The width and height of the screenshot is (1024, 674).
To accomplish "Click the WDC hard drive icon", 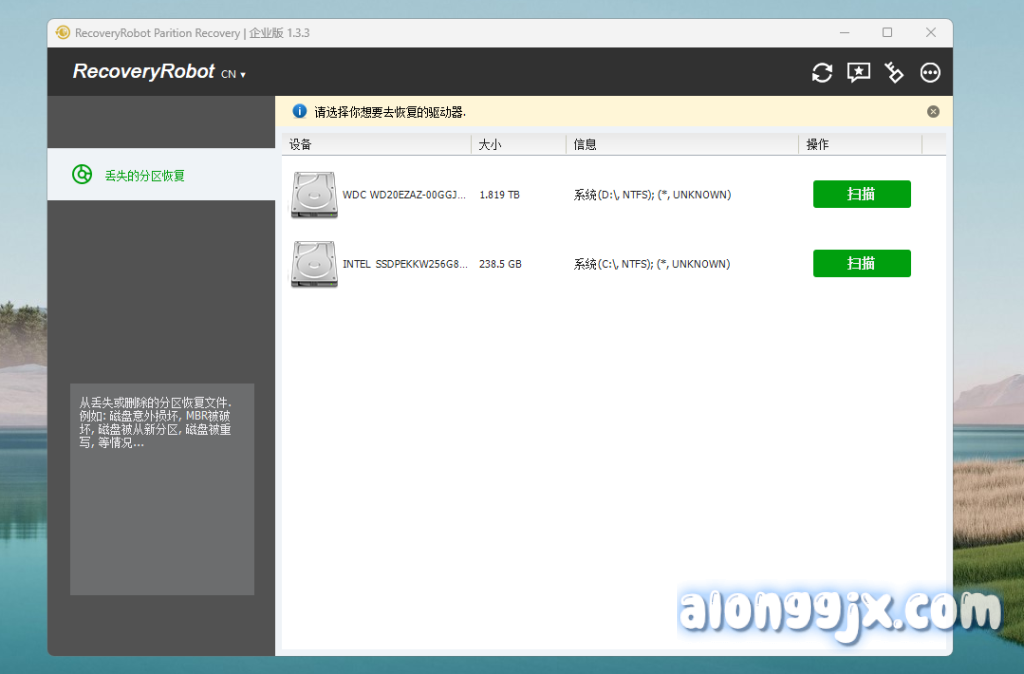I will tap(314, 195).
